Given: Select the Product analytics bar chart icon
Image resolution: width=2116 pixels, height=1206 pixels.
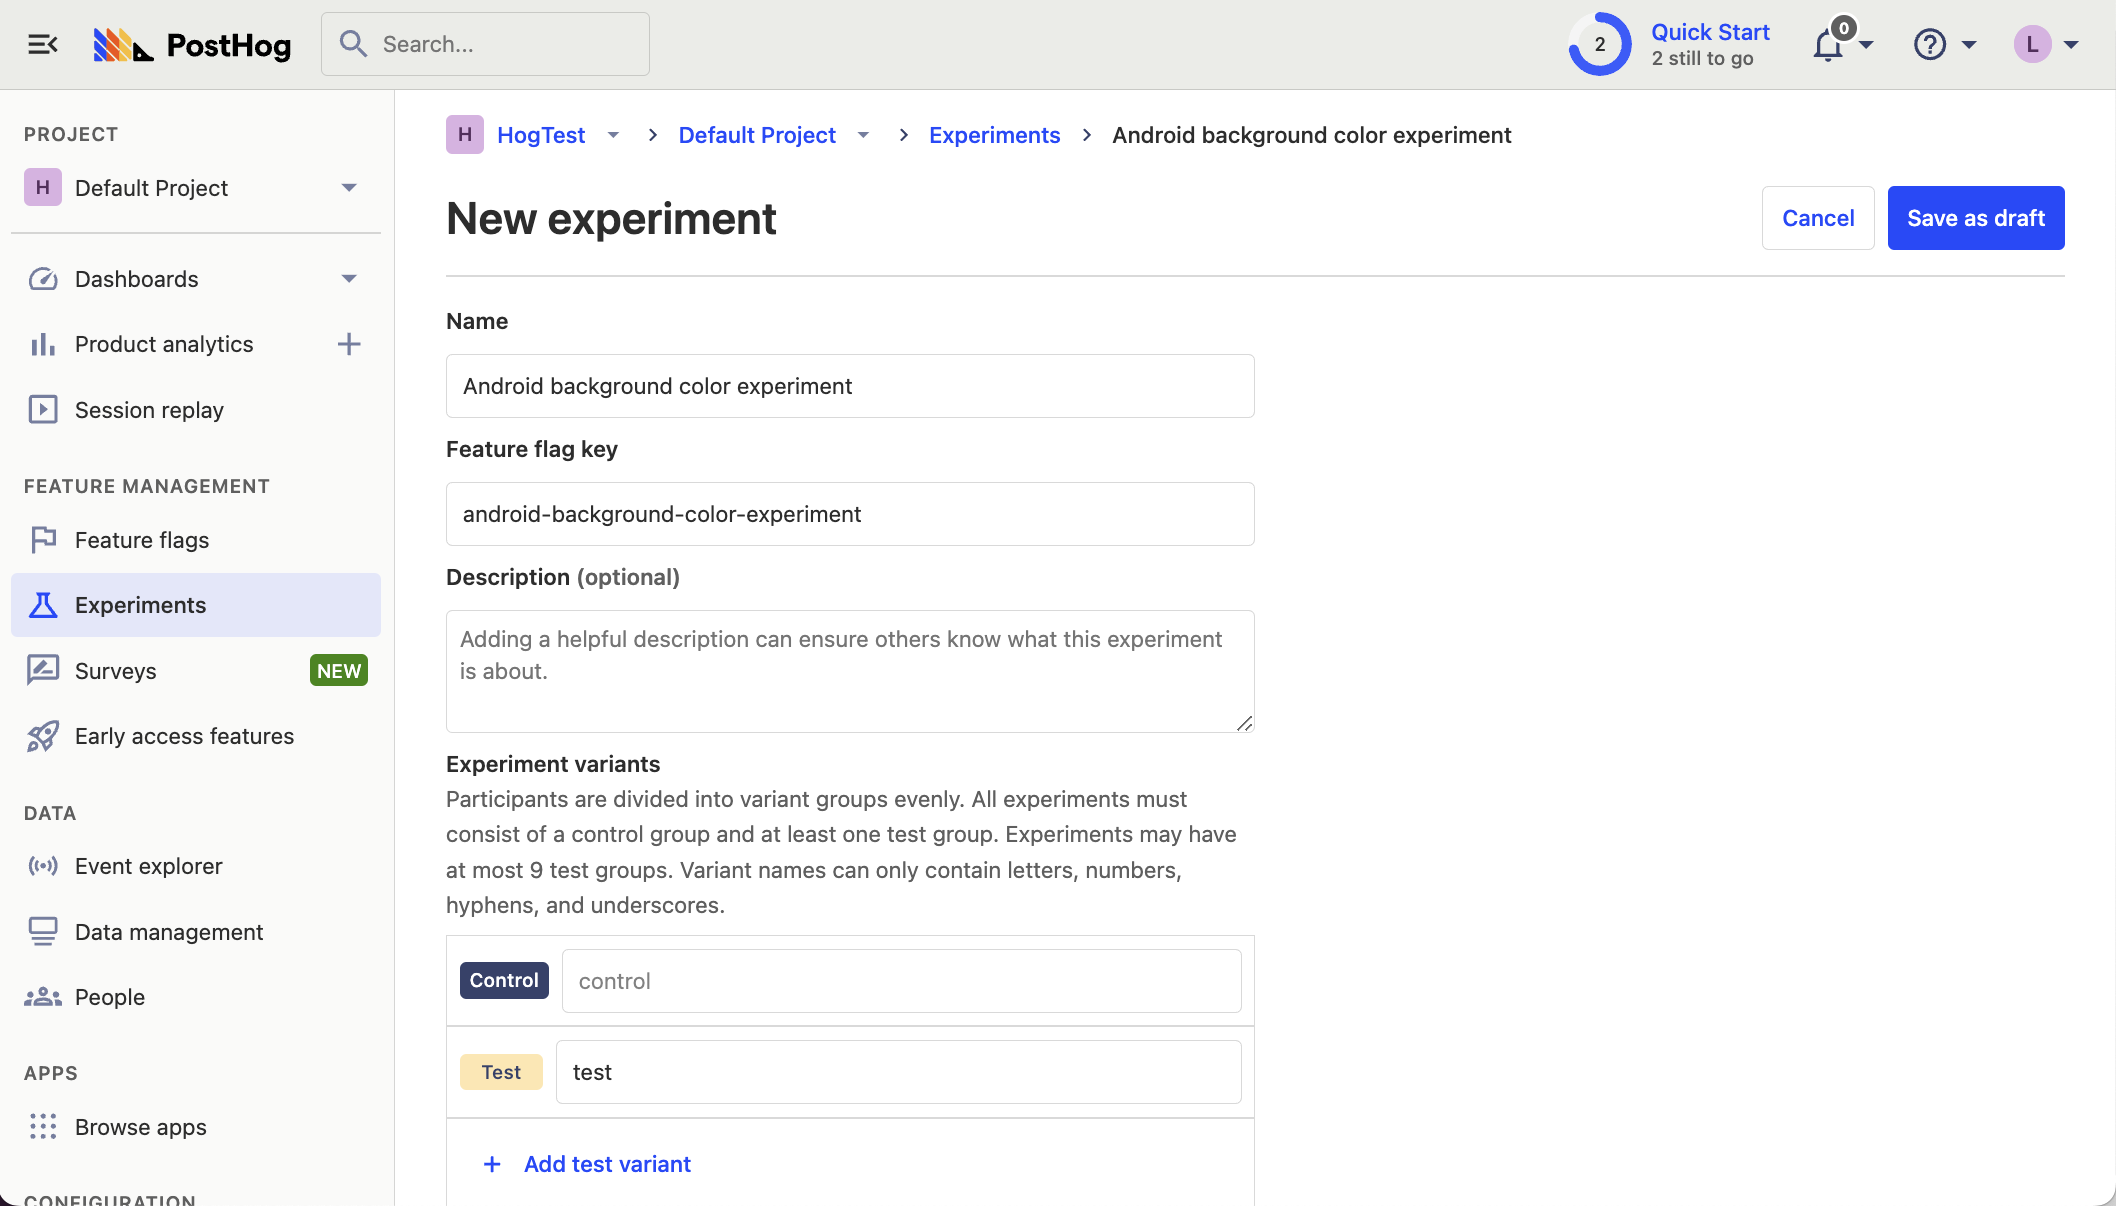Looking at the screenshot, I should 43,344.
